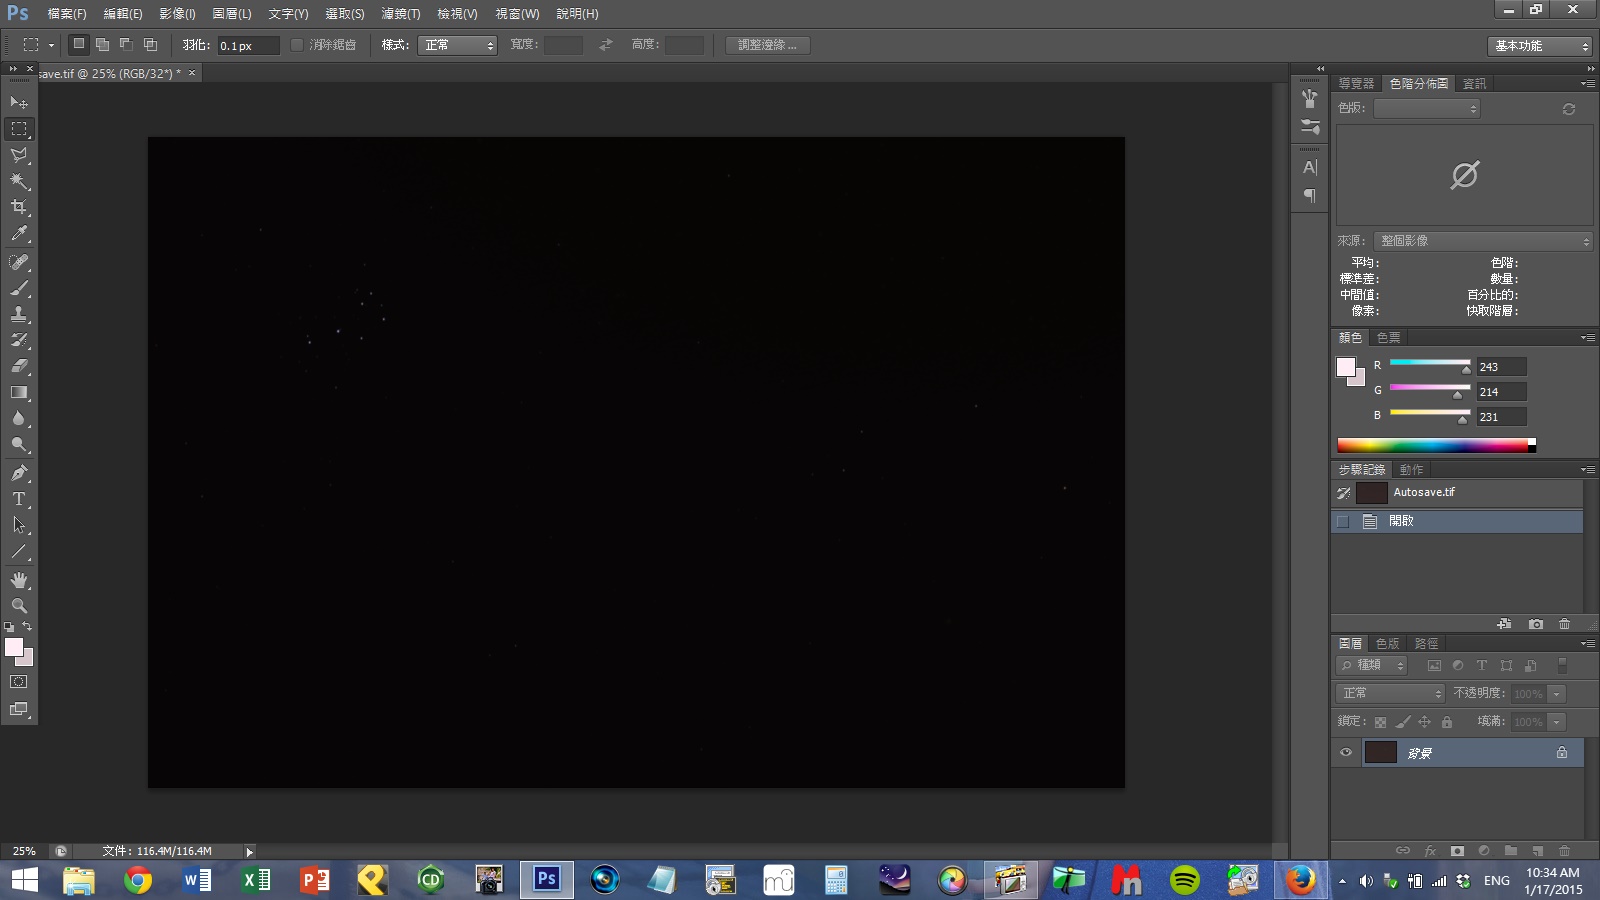Click the Gradient tool

point(19,393)
